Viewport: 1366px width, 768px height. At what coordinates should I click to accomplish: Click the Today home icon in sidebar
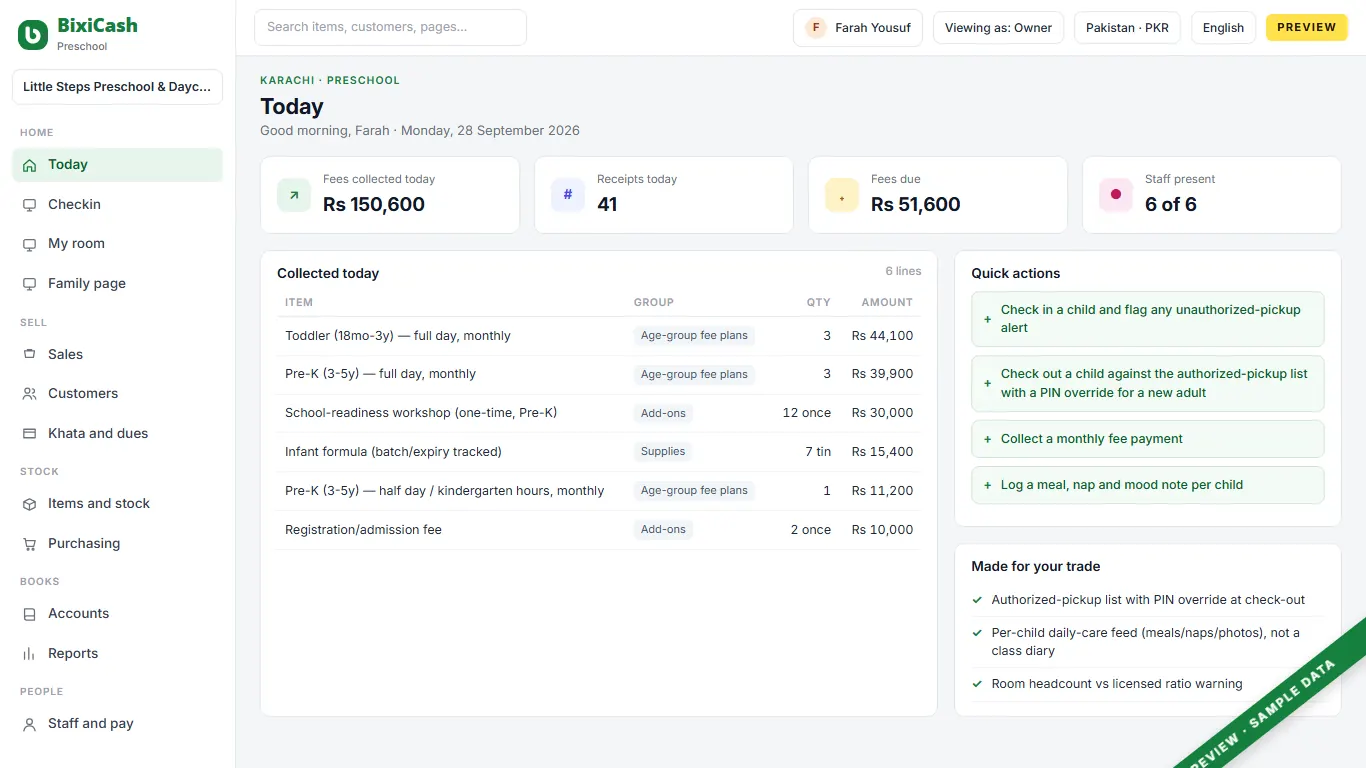pos(29,165)
